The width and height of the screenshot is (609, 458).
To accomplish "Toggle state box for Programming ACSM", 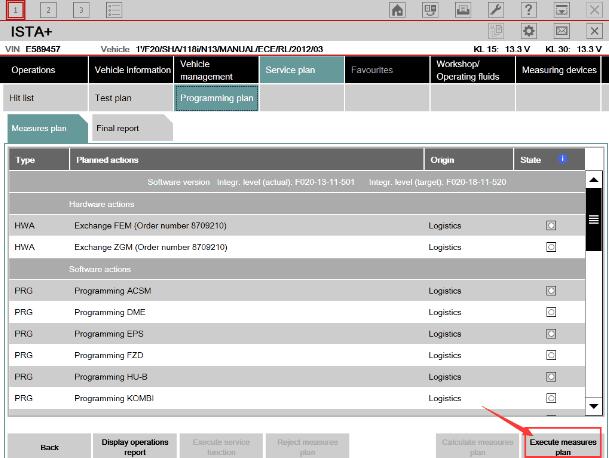I will pyautogui.click(x=551, y=291).
